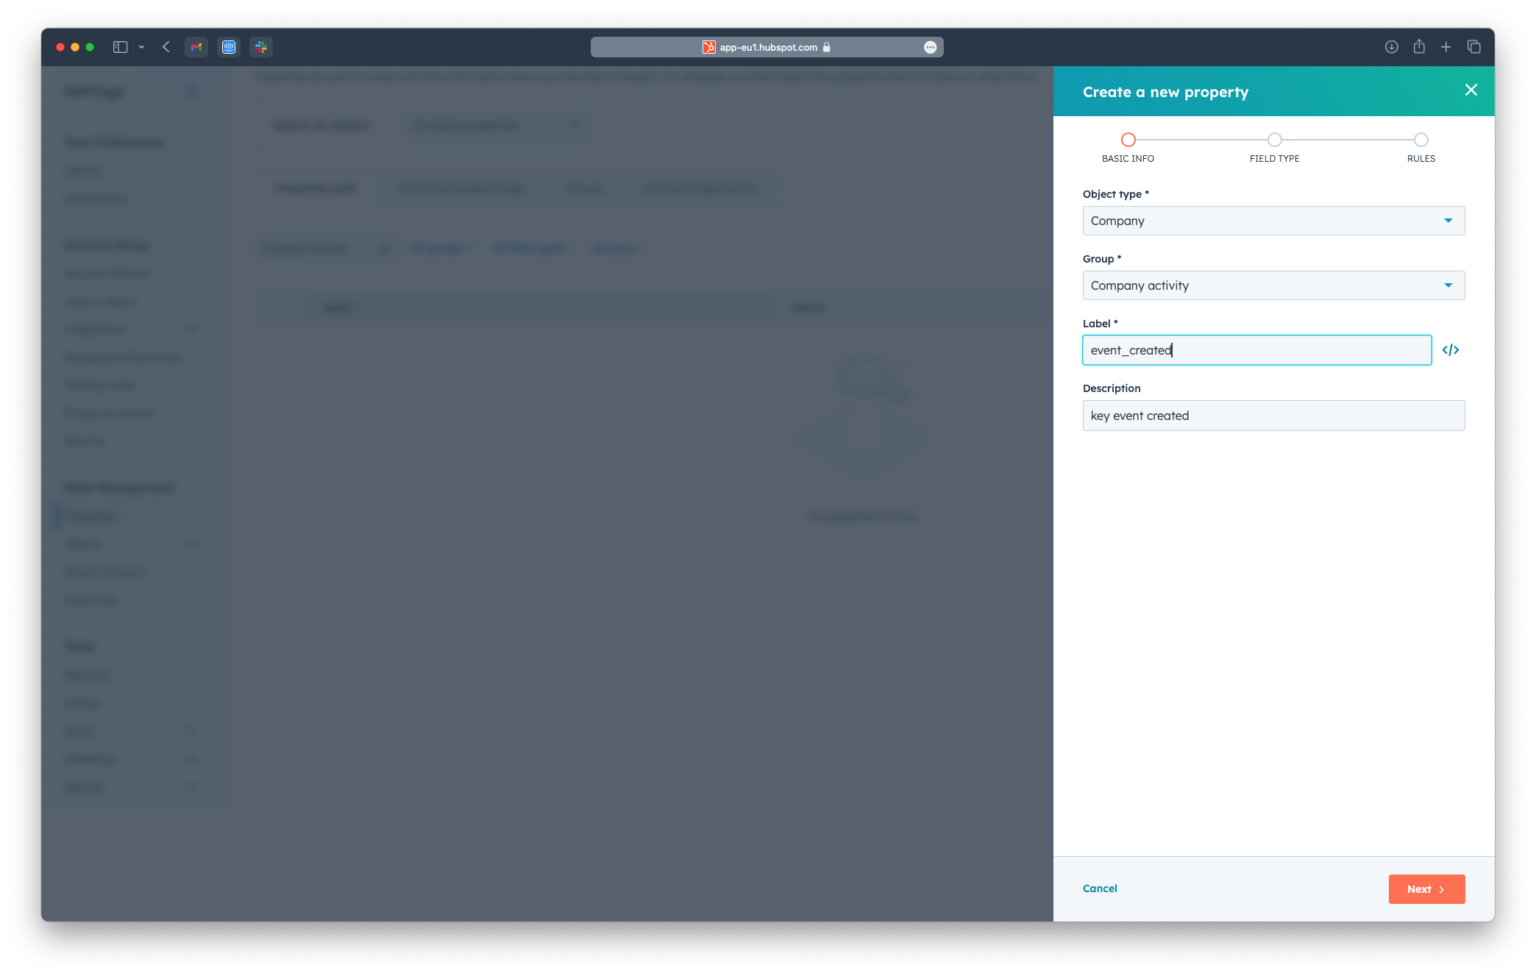
Task: Click the lock icon in the address bar
Action: (x=826, y=47)
